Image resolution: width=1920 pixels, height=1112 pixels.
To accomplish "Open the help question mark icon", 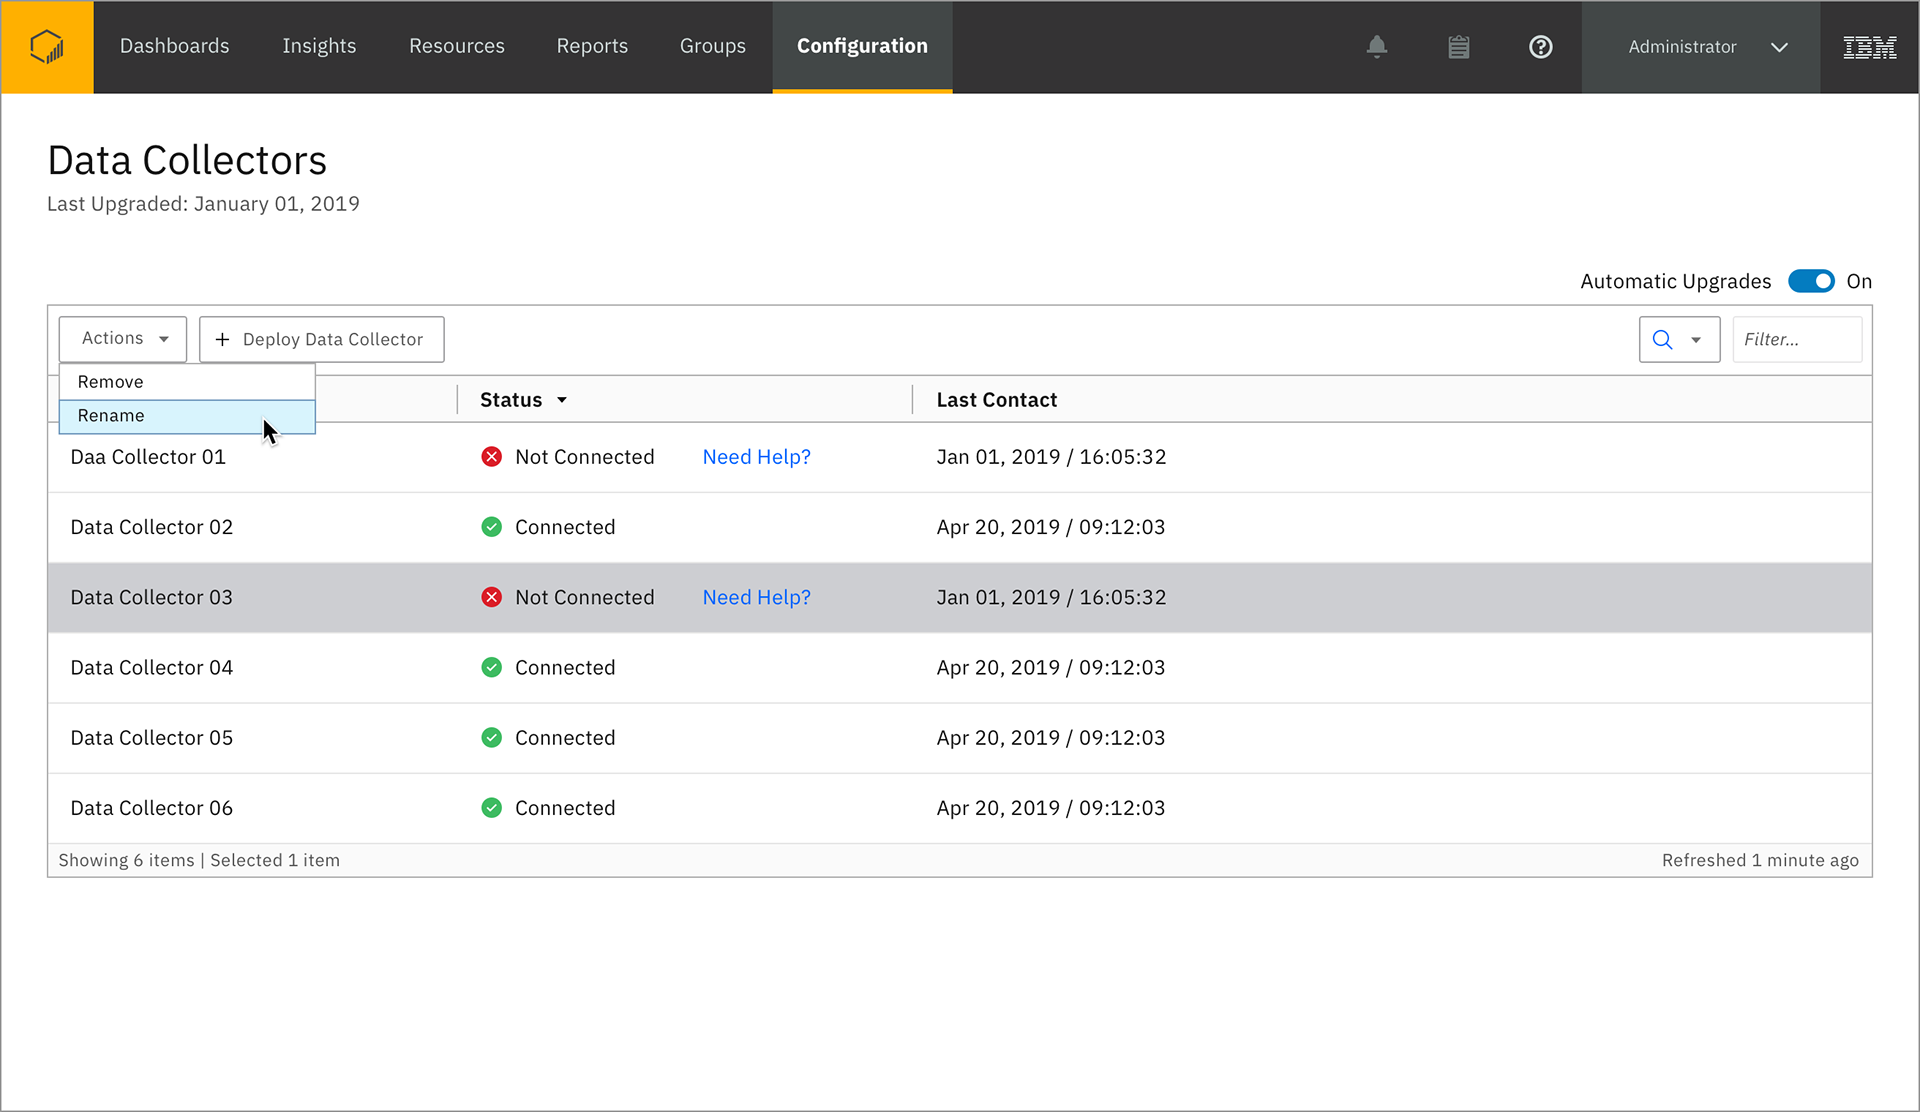I will [1541, 47].
